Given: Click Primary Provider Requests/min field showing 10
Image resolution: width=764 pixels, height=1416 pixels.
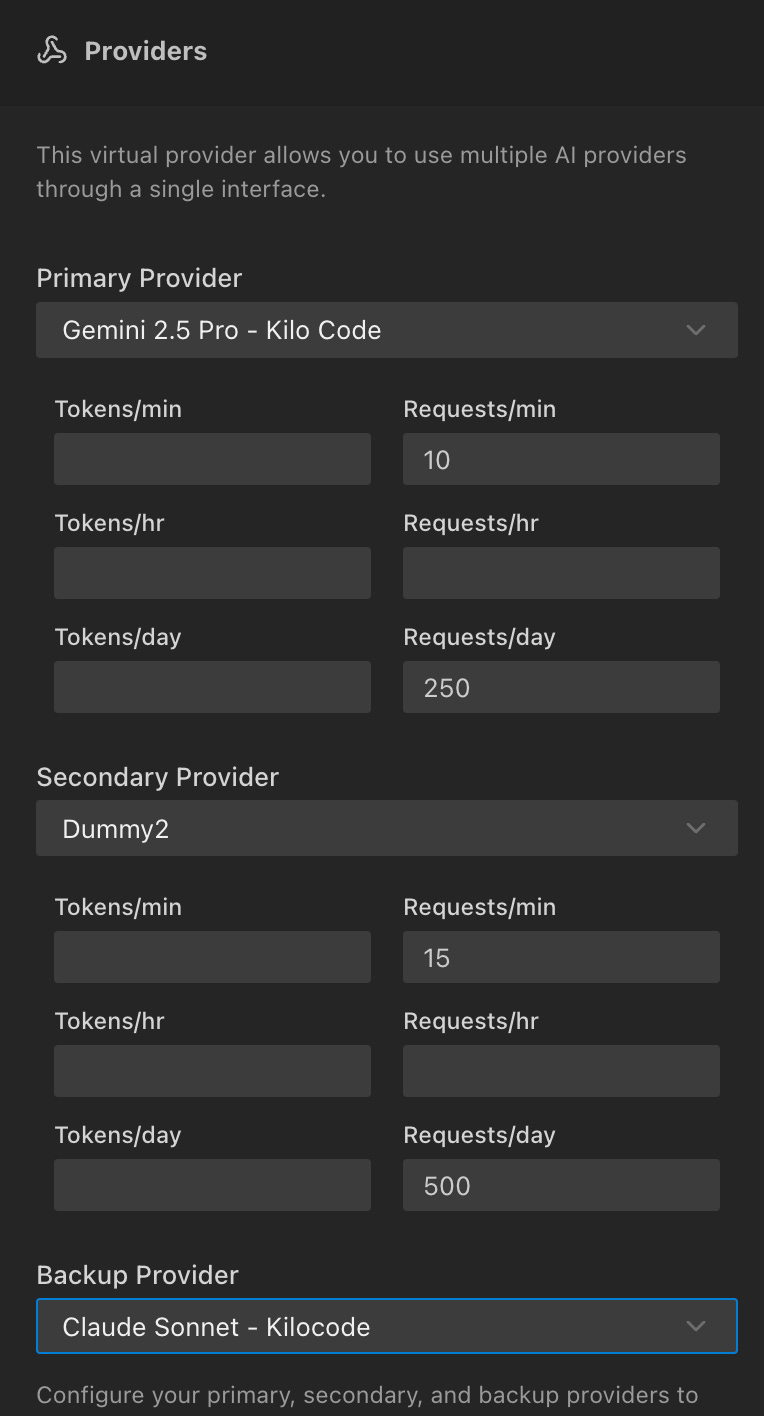Looking at the screenshot, I should [561, 459].
